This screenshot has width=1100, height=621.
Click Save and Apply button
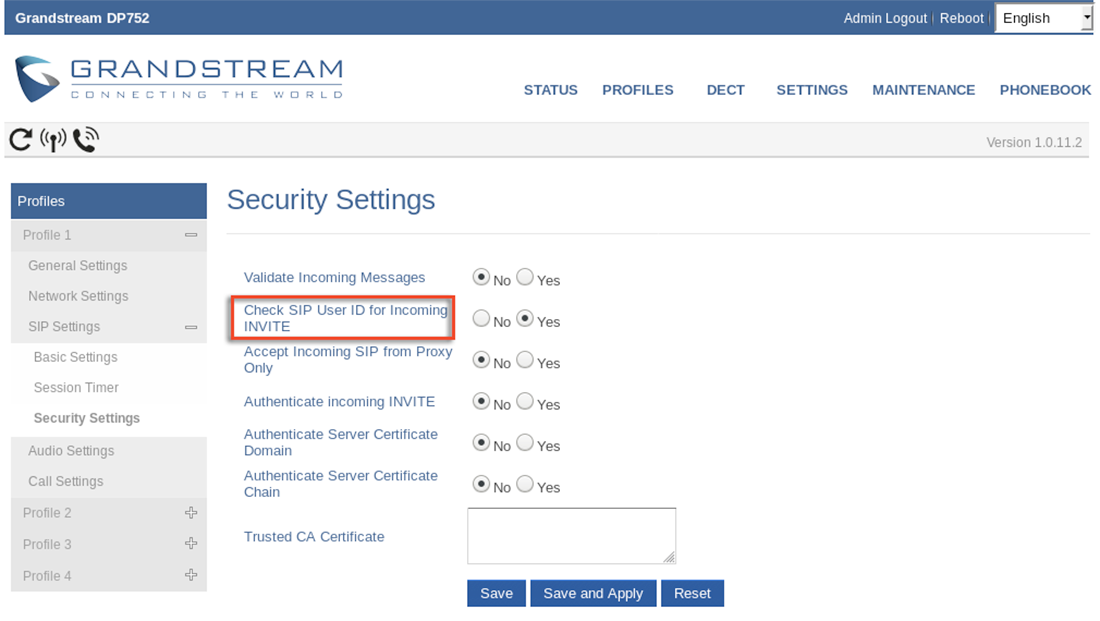click(x=593, y=594)
